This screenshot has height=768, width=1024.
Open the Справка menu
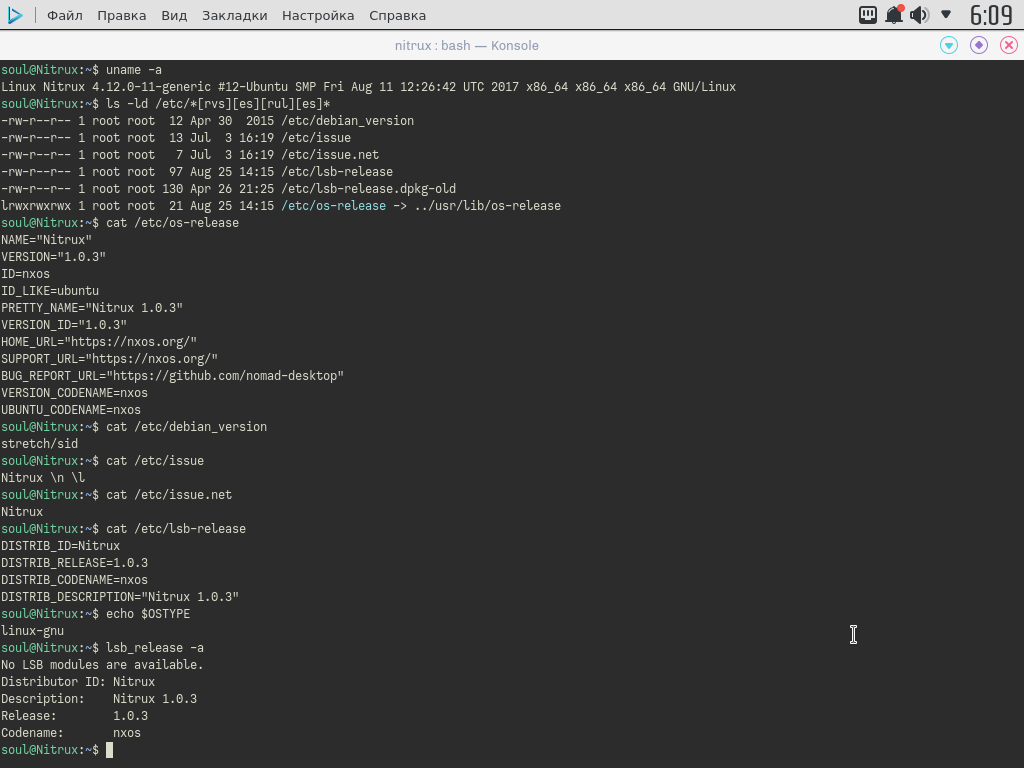[x=397, y=15]
